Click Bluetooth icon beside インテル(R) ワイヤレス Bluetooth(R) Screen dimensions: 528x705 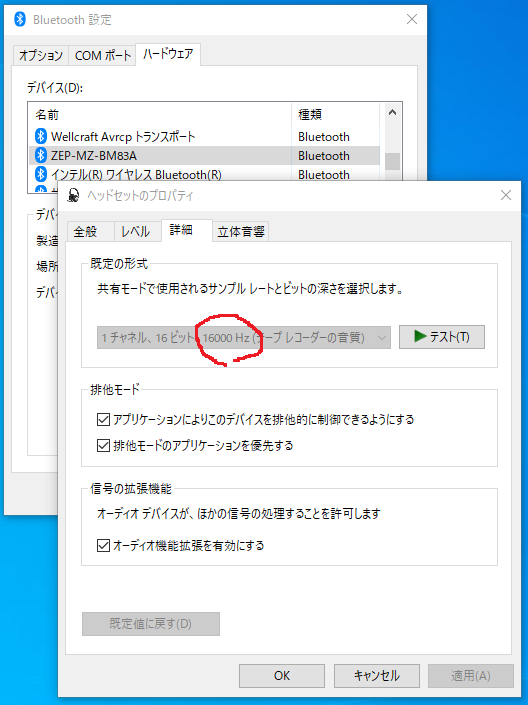(x=41, y=174)
